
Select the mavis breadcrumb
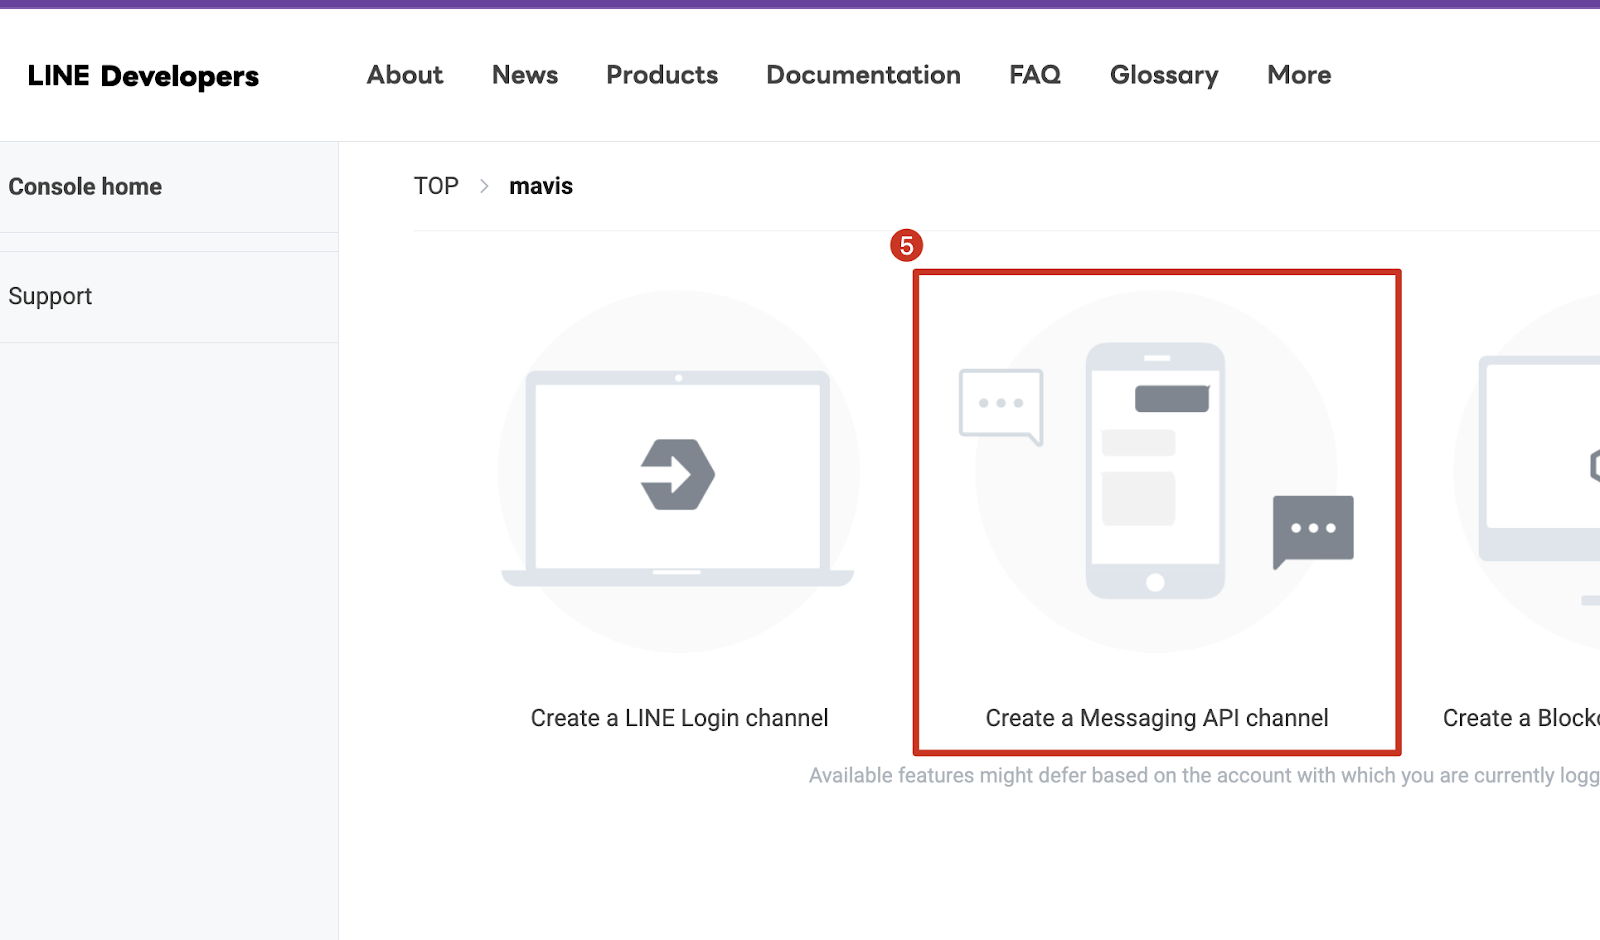[x=541, y=186]
